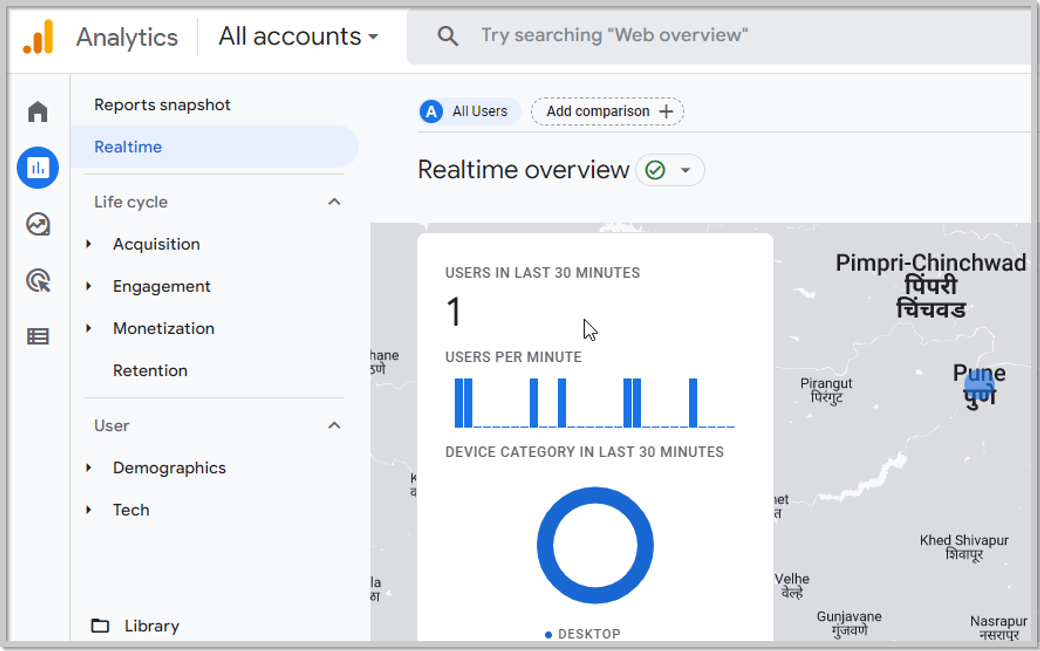Viewport: 1040px width, 651px height.
Task: Click the rightmost users per minute bar
Action: 693,403
